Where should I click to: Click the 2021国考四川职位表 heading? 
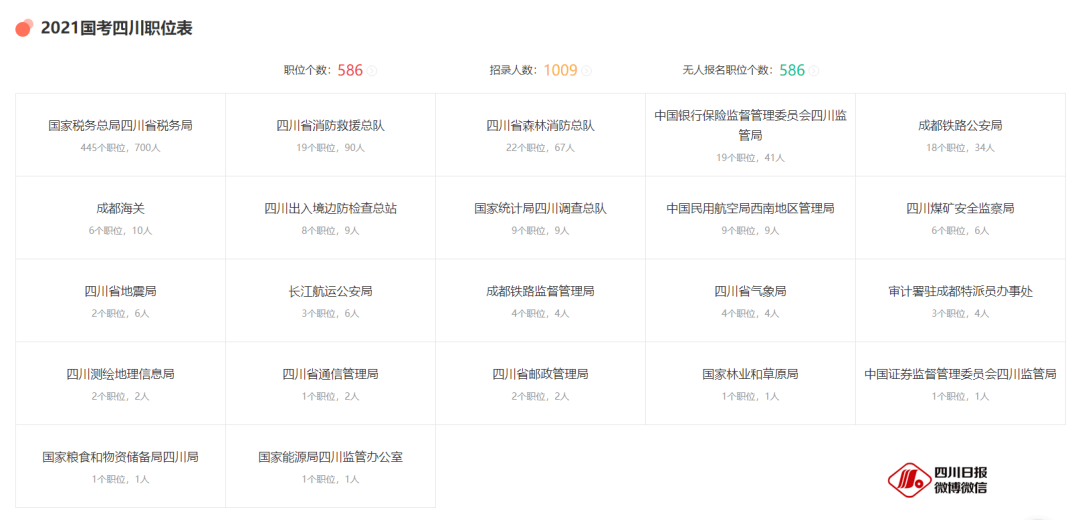tap(116, 28)
